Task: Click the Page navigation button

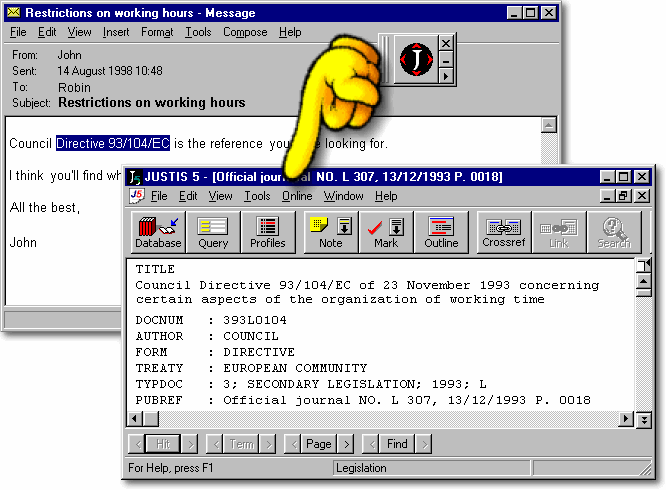Action: [x=319, y=444]
